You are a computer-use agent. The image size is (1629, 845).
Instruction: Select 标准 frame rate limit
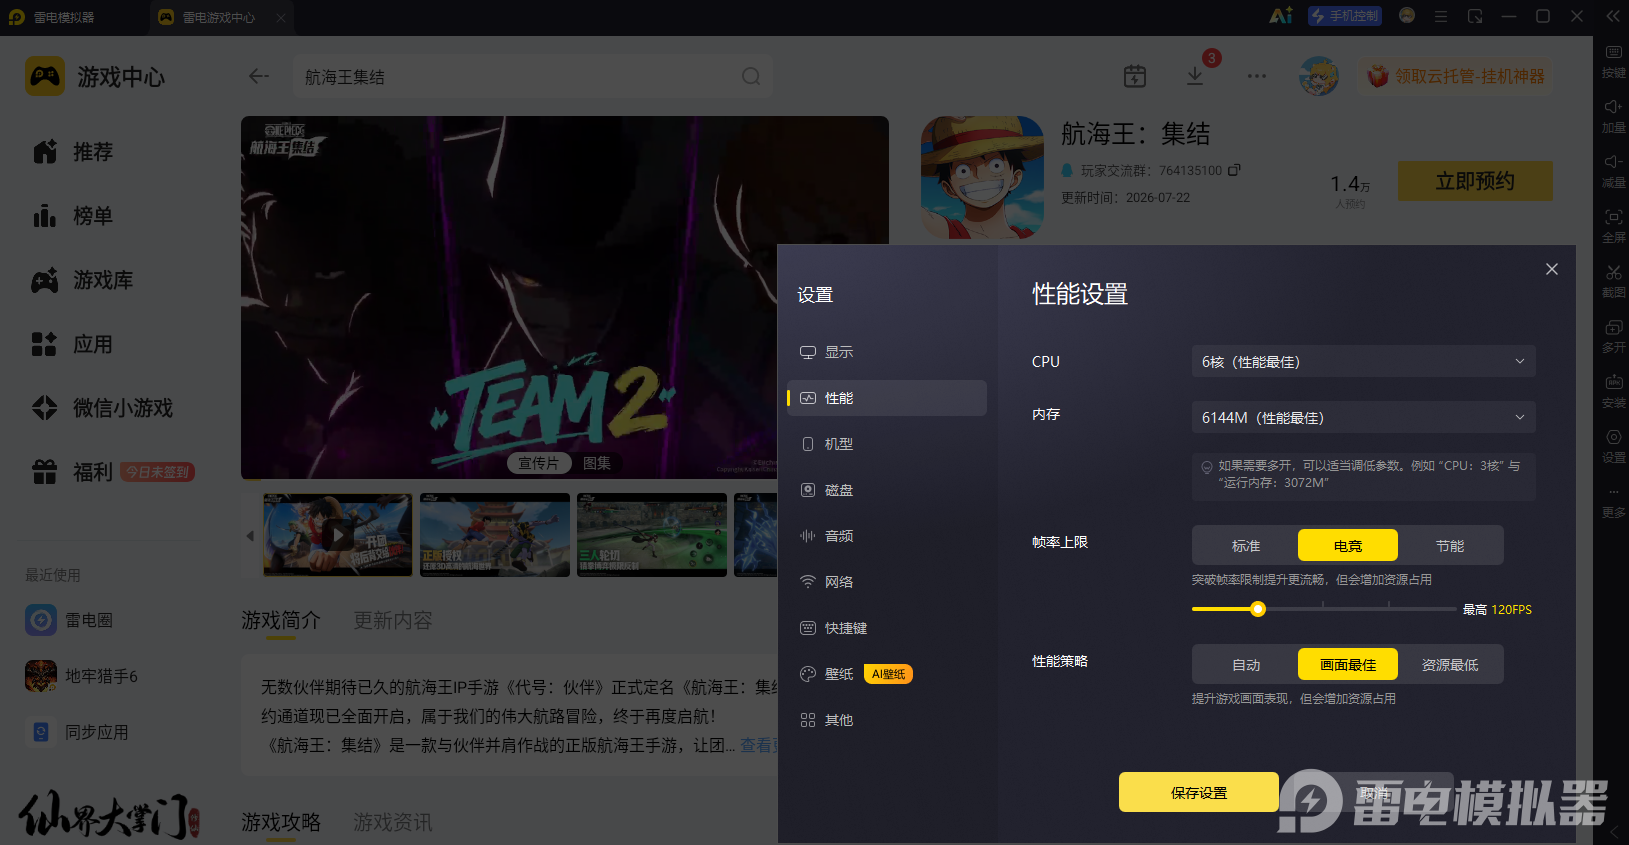1246,546
